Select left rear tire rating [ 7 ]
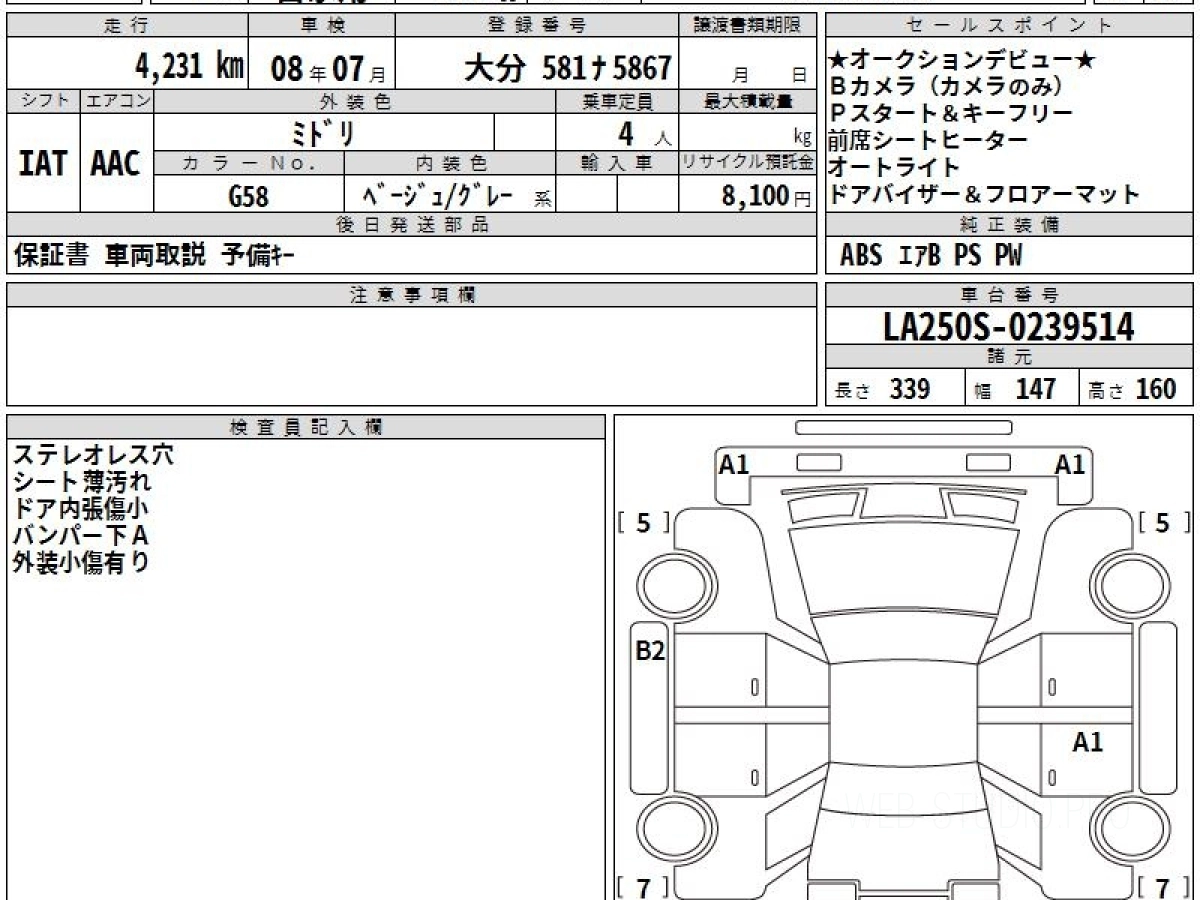 (x=645, y=886)
